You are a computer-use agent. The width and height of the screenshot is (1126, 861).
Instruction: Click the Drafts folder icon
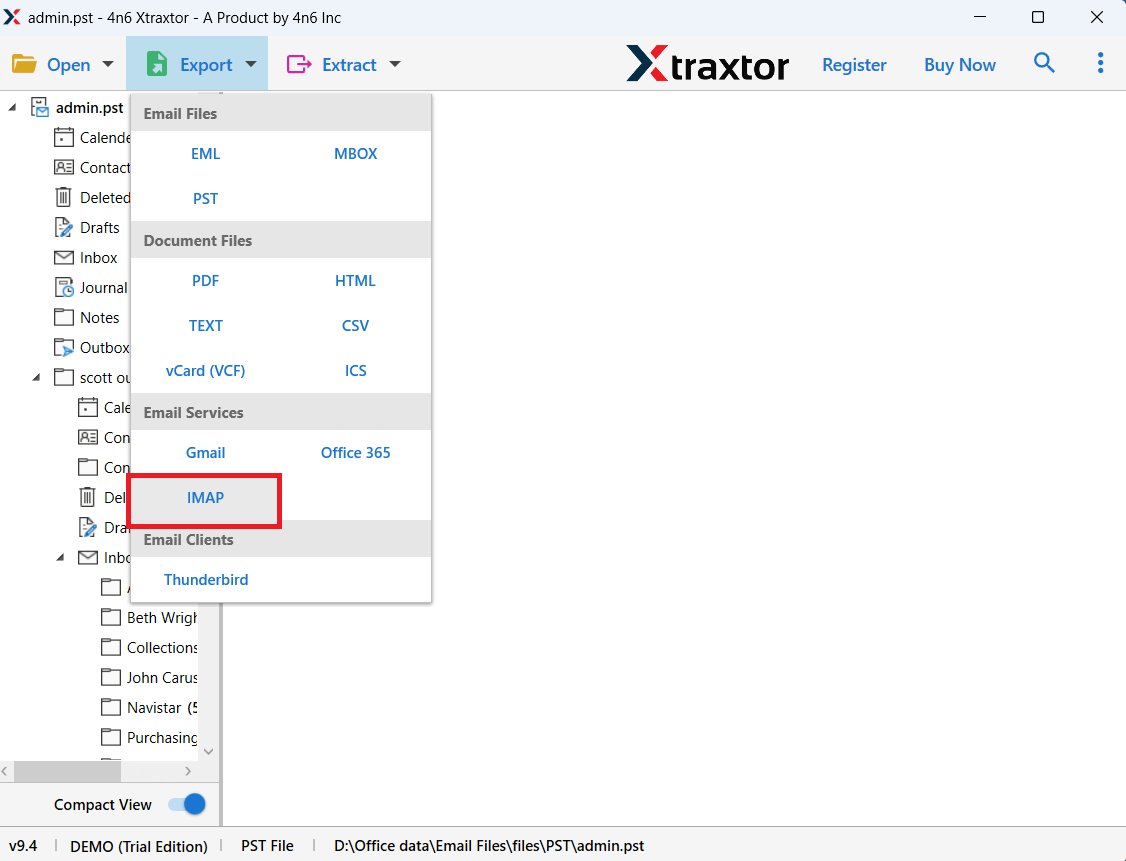click(x=62, y=227)
